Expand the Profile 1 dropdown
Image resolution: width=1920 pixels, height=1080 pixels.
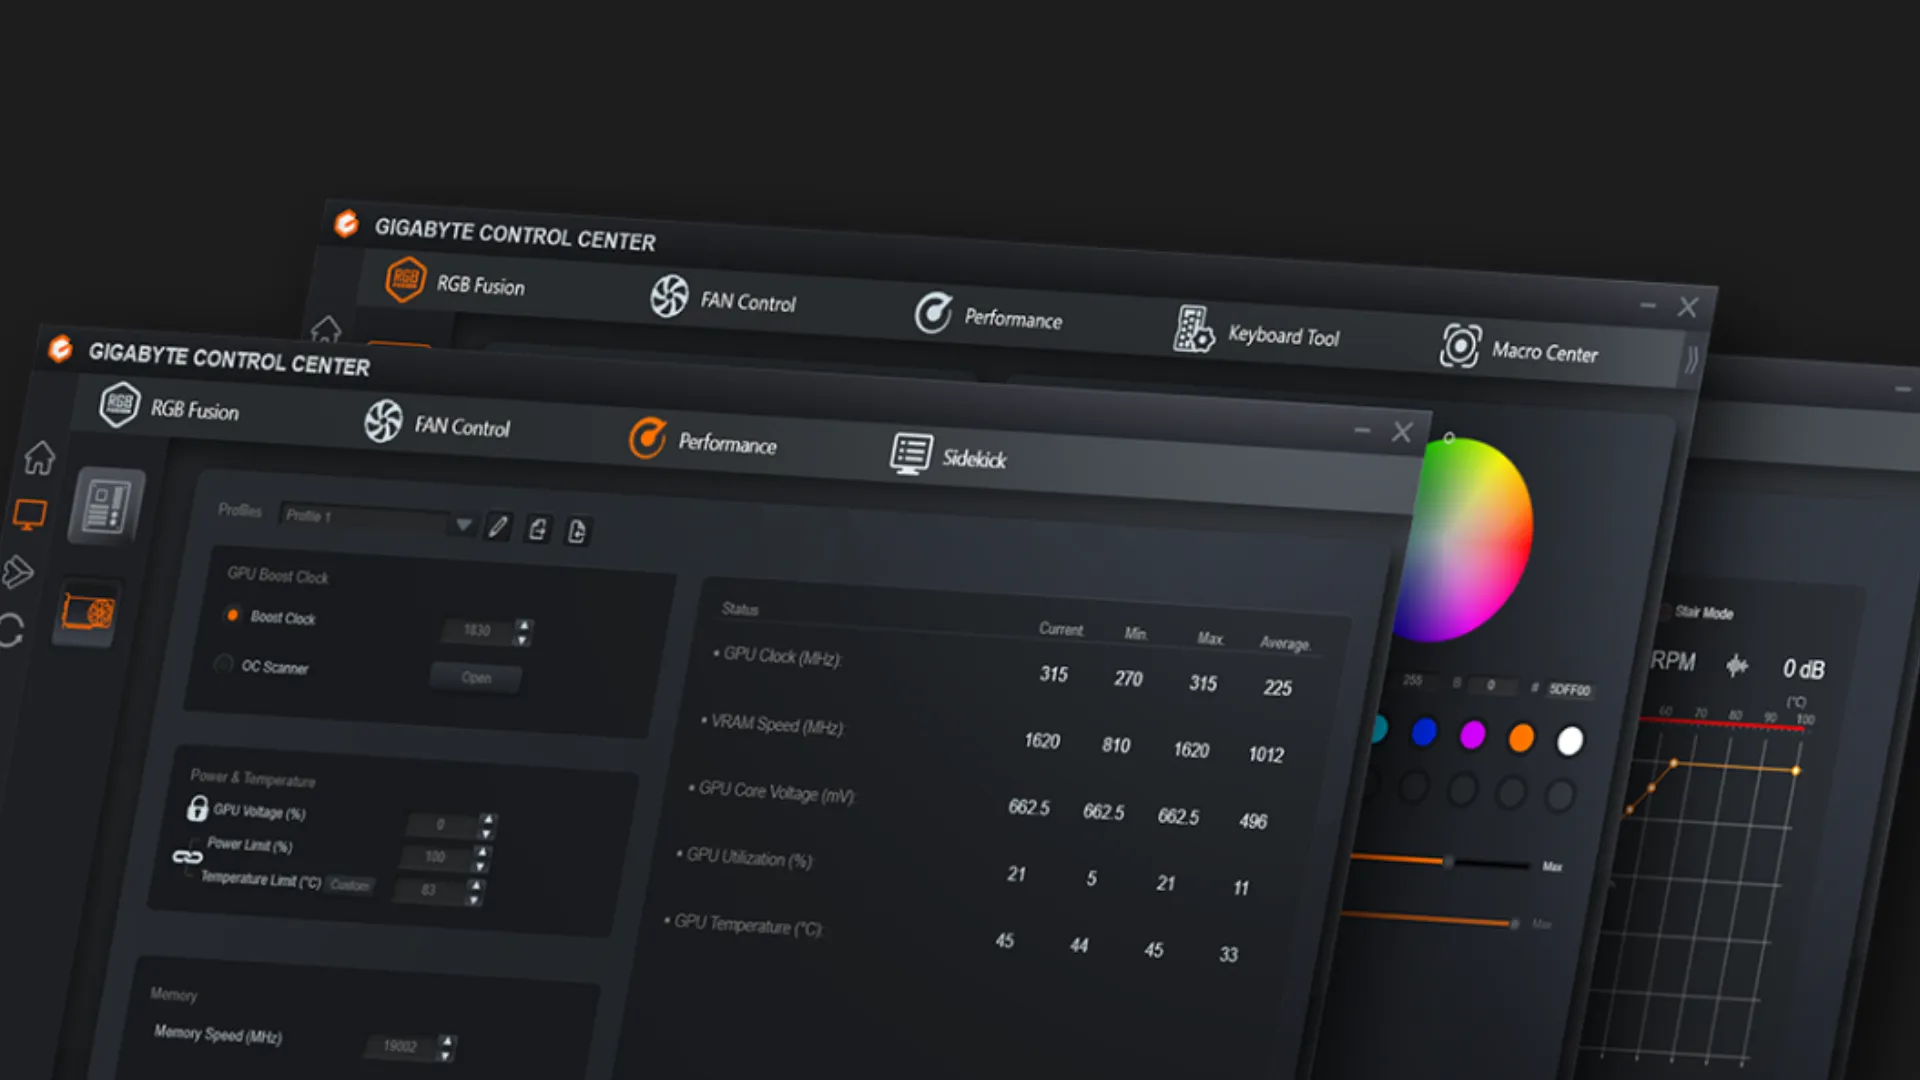tap(463, 524)
